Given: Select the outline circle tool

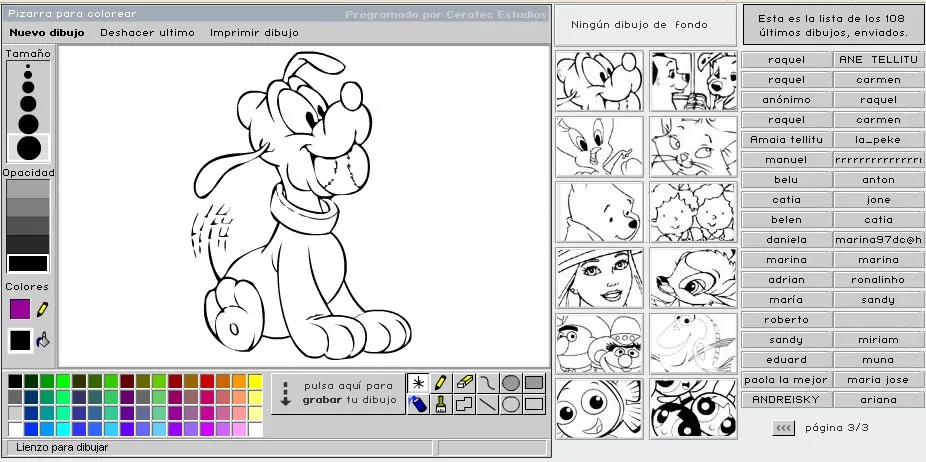Looking at the screenshot, I should pos(511,404).
